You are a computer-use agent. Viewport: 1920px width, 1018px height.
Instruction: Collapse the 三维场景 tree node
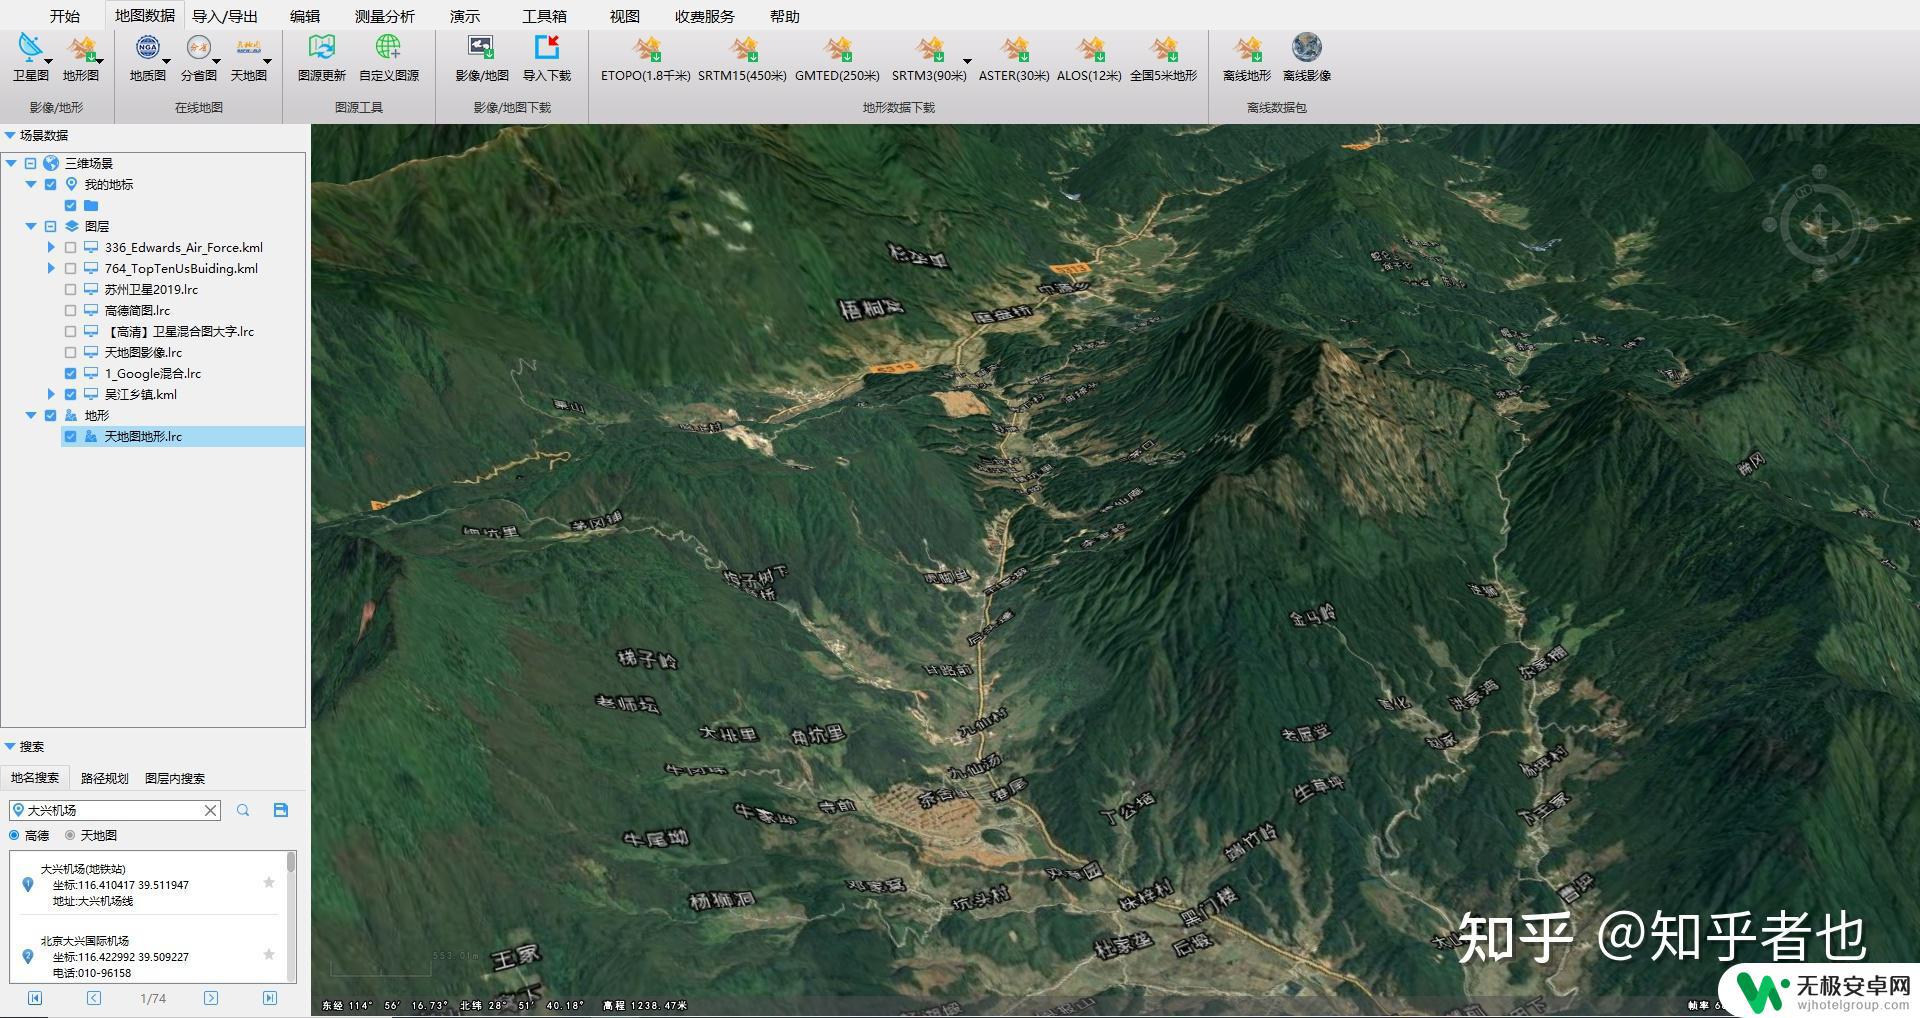(11, 163)
